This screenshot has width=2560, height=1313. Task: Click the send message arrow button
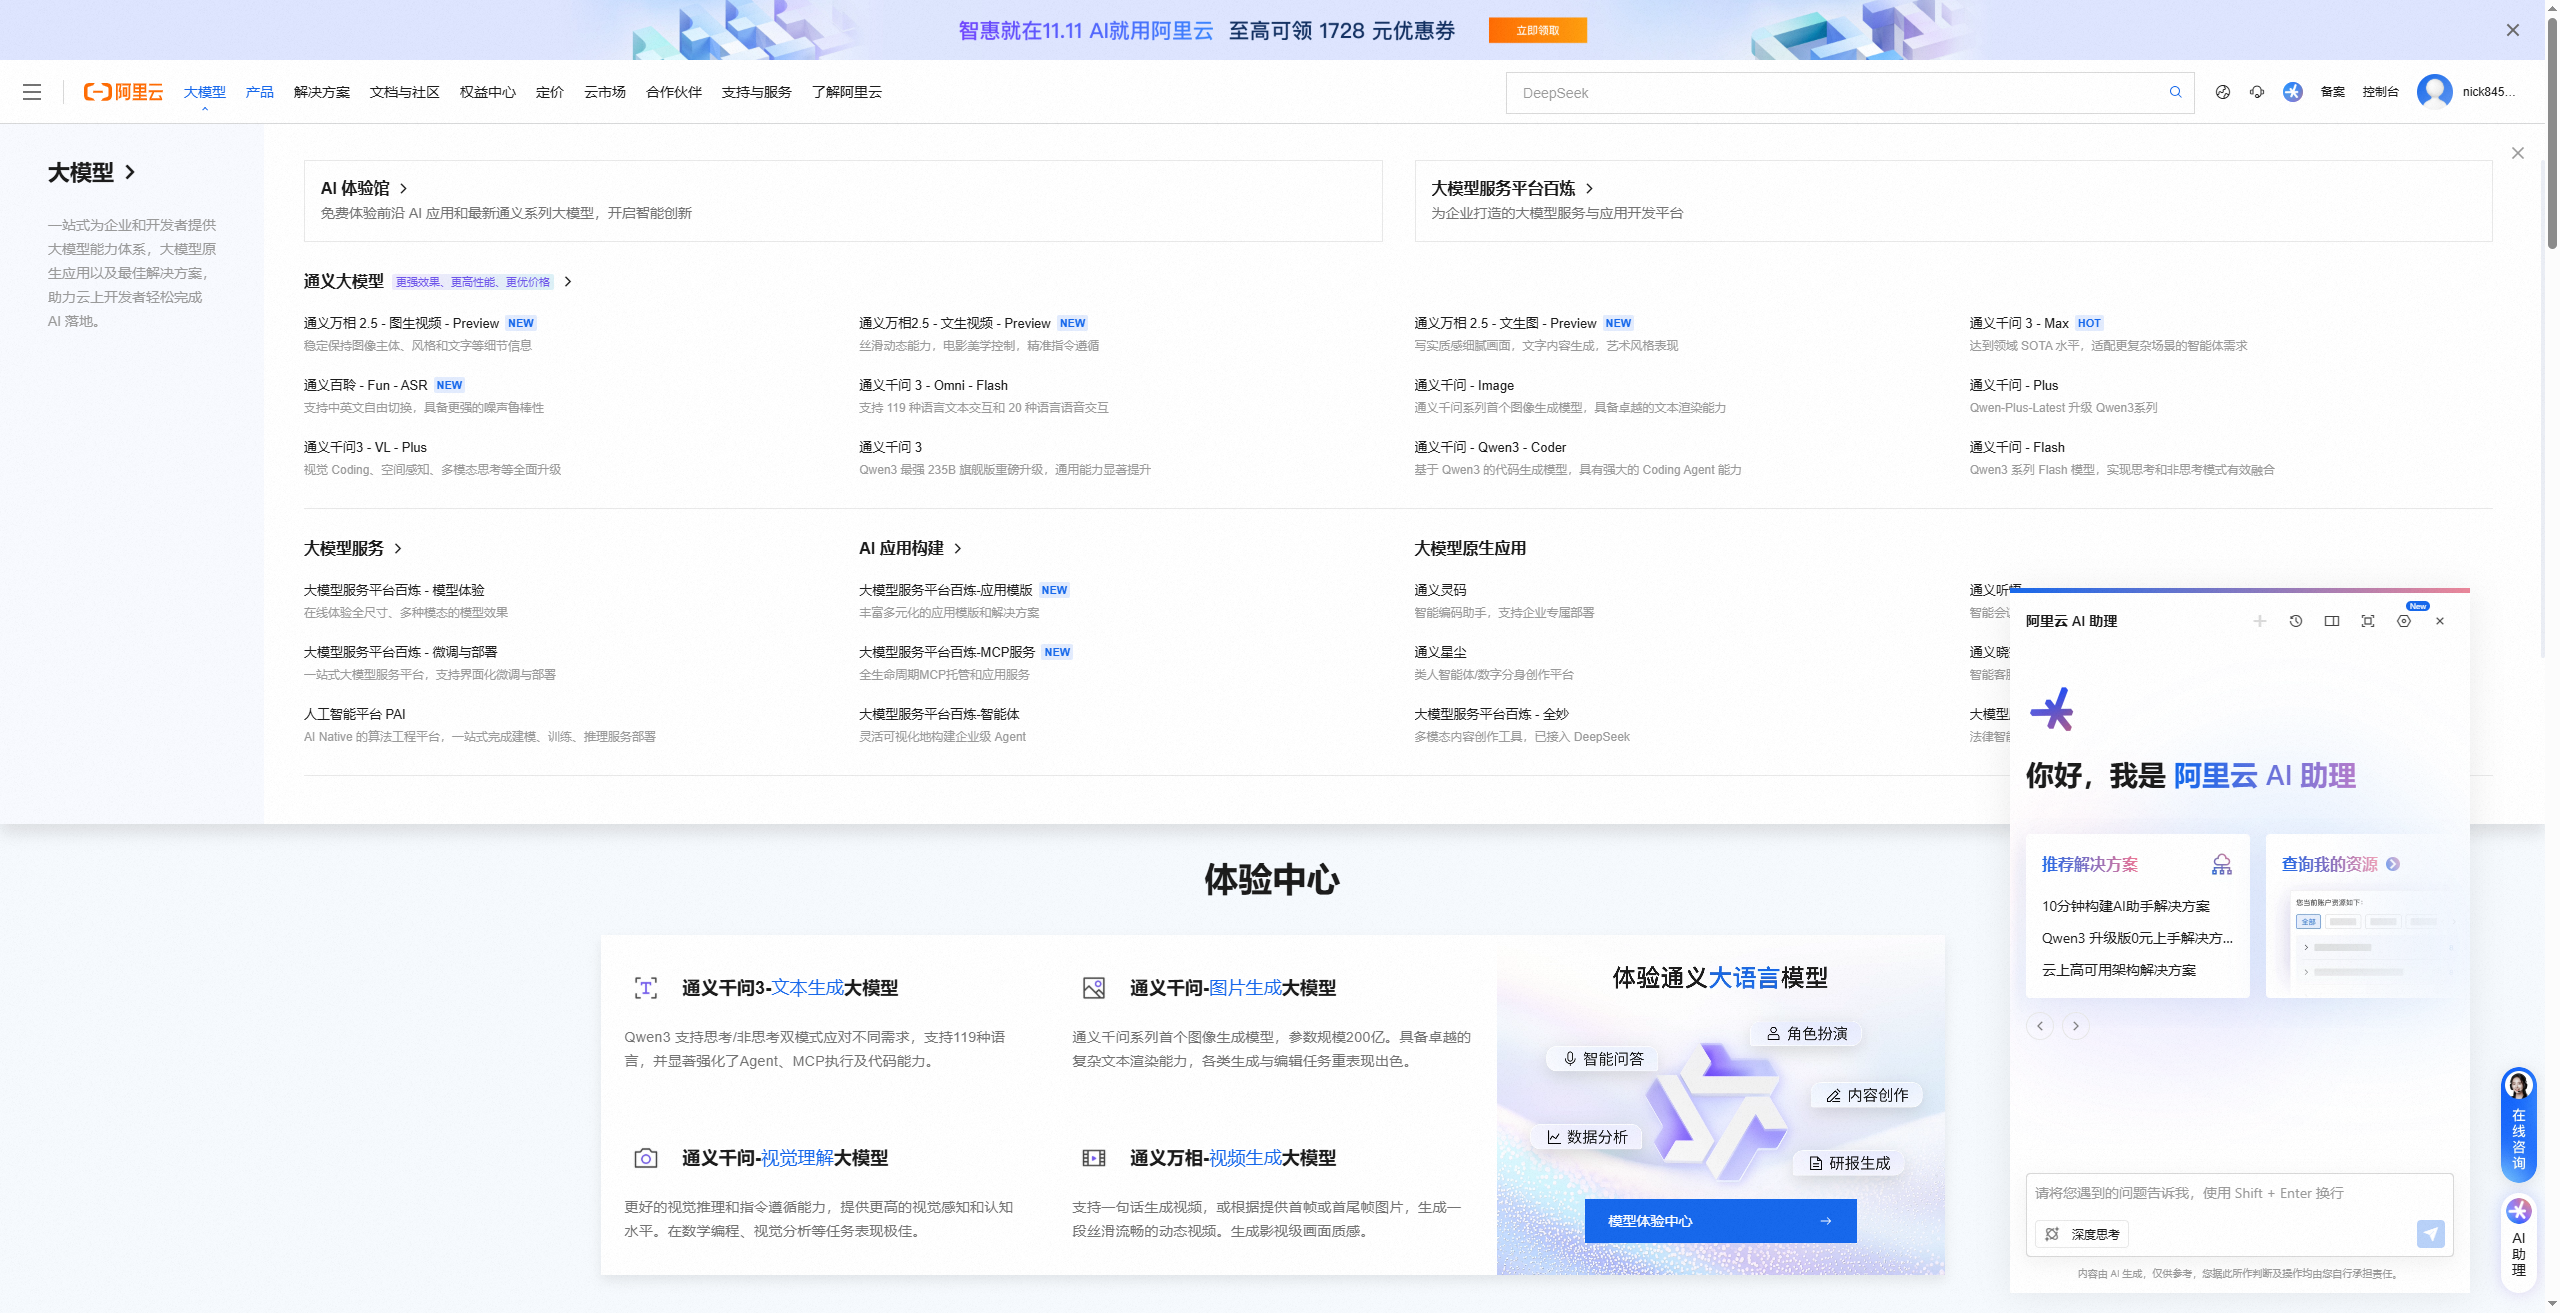point(2430,1233)
